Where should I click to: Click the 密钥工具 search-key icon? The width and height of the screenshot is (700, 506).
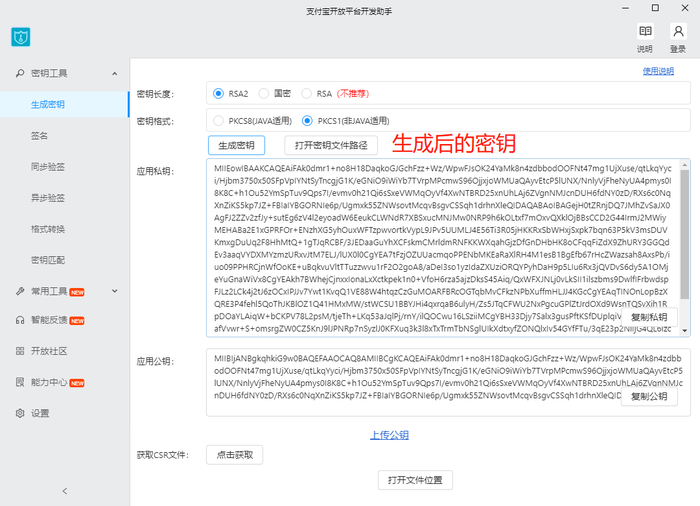[20, 73]
